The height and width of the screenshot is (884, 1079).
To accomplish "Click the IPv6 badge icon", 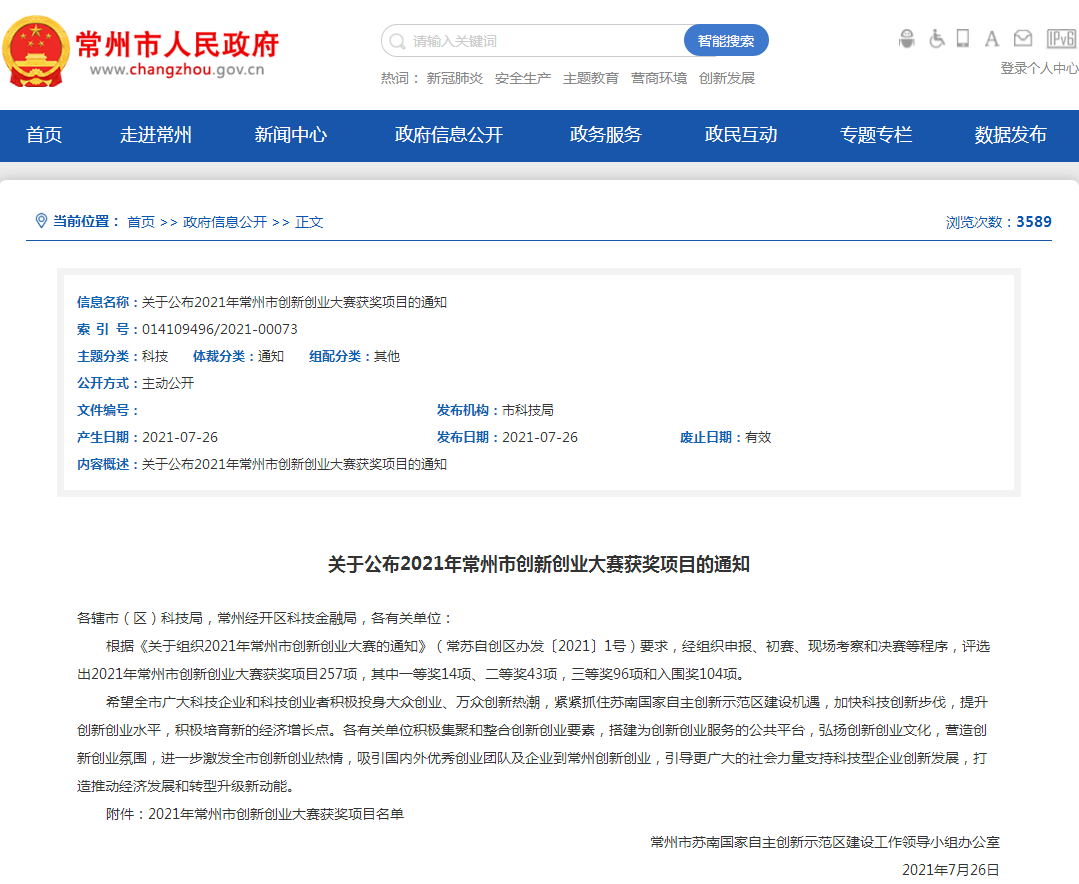I will point(1061,39).
